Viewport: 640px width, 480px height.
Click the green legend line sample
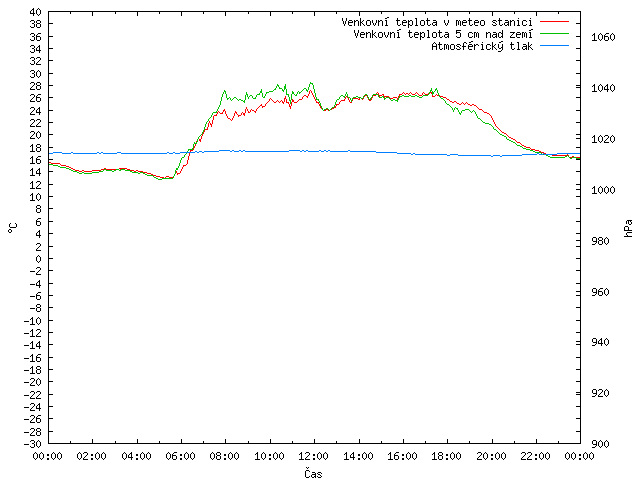[x=554, y=33]
